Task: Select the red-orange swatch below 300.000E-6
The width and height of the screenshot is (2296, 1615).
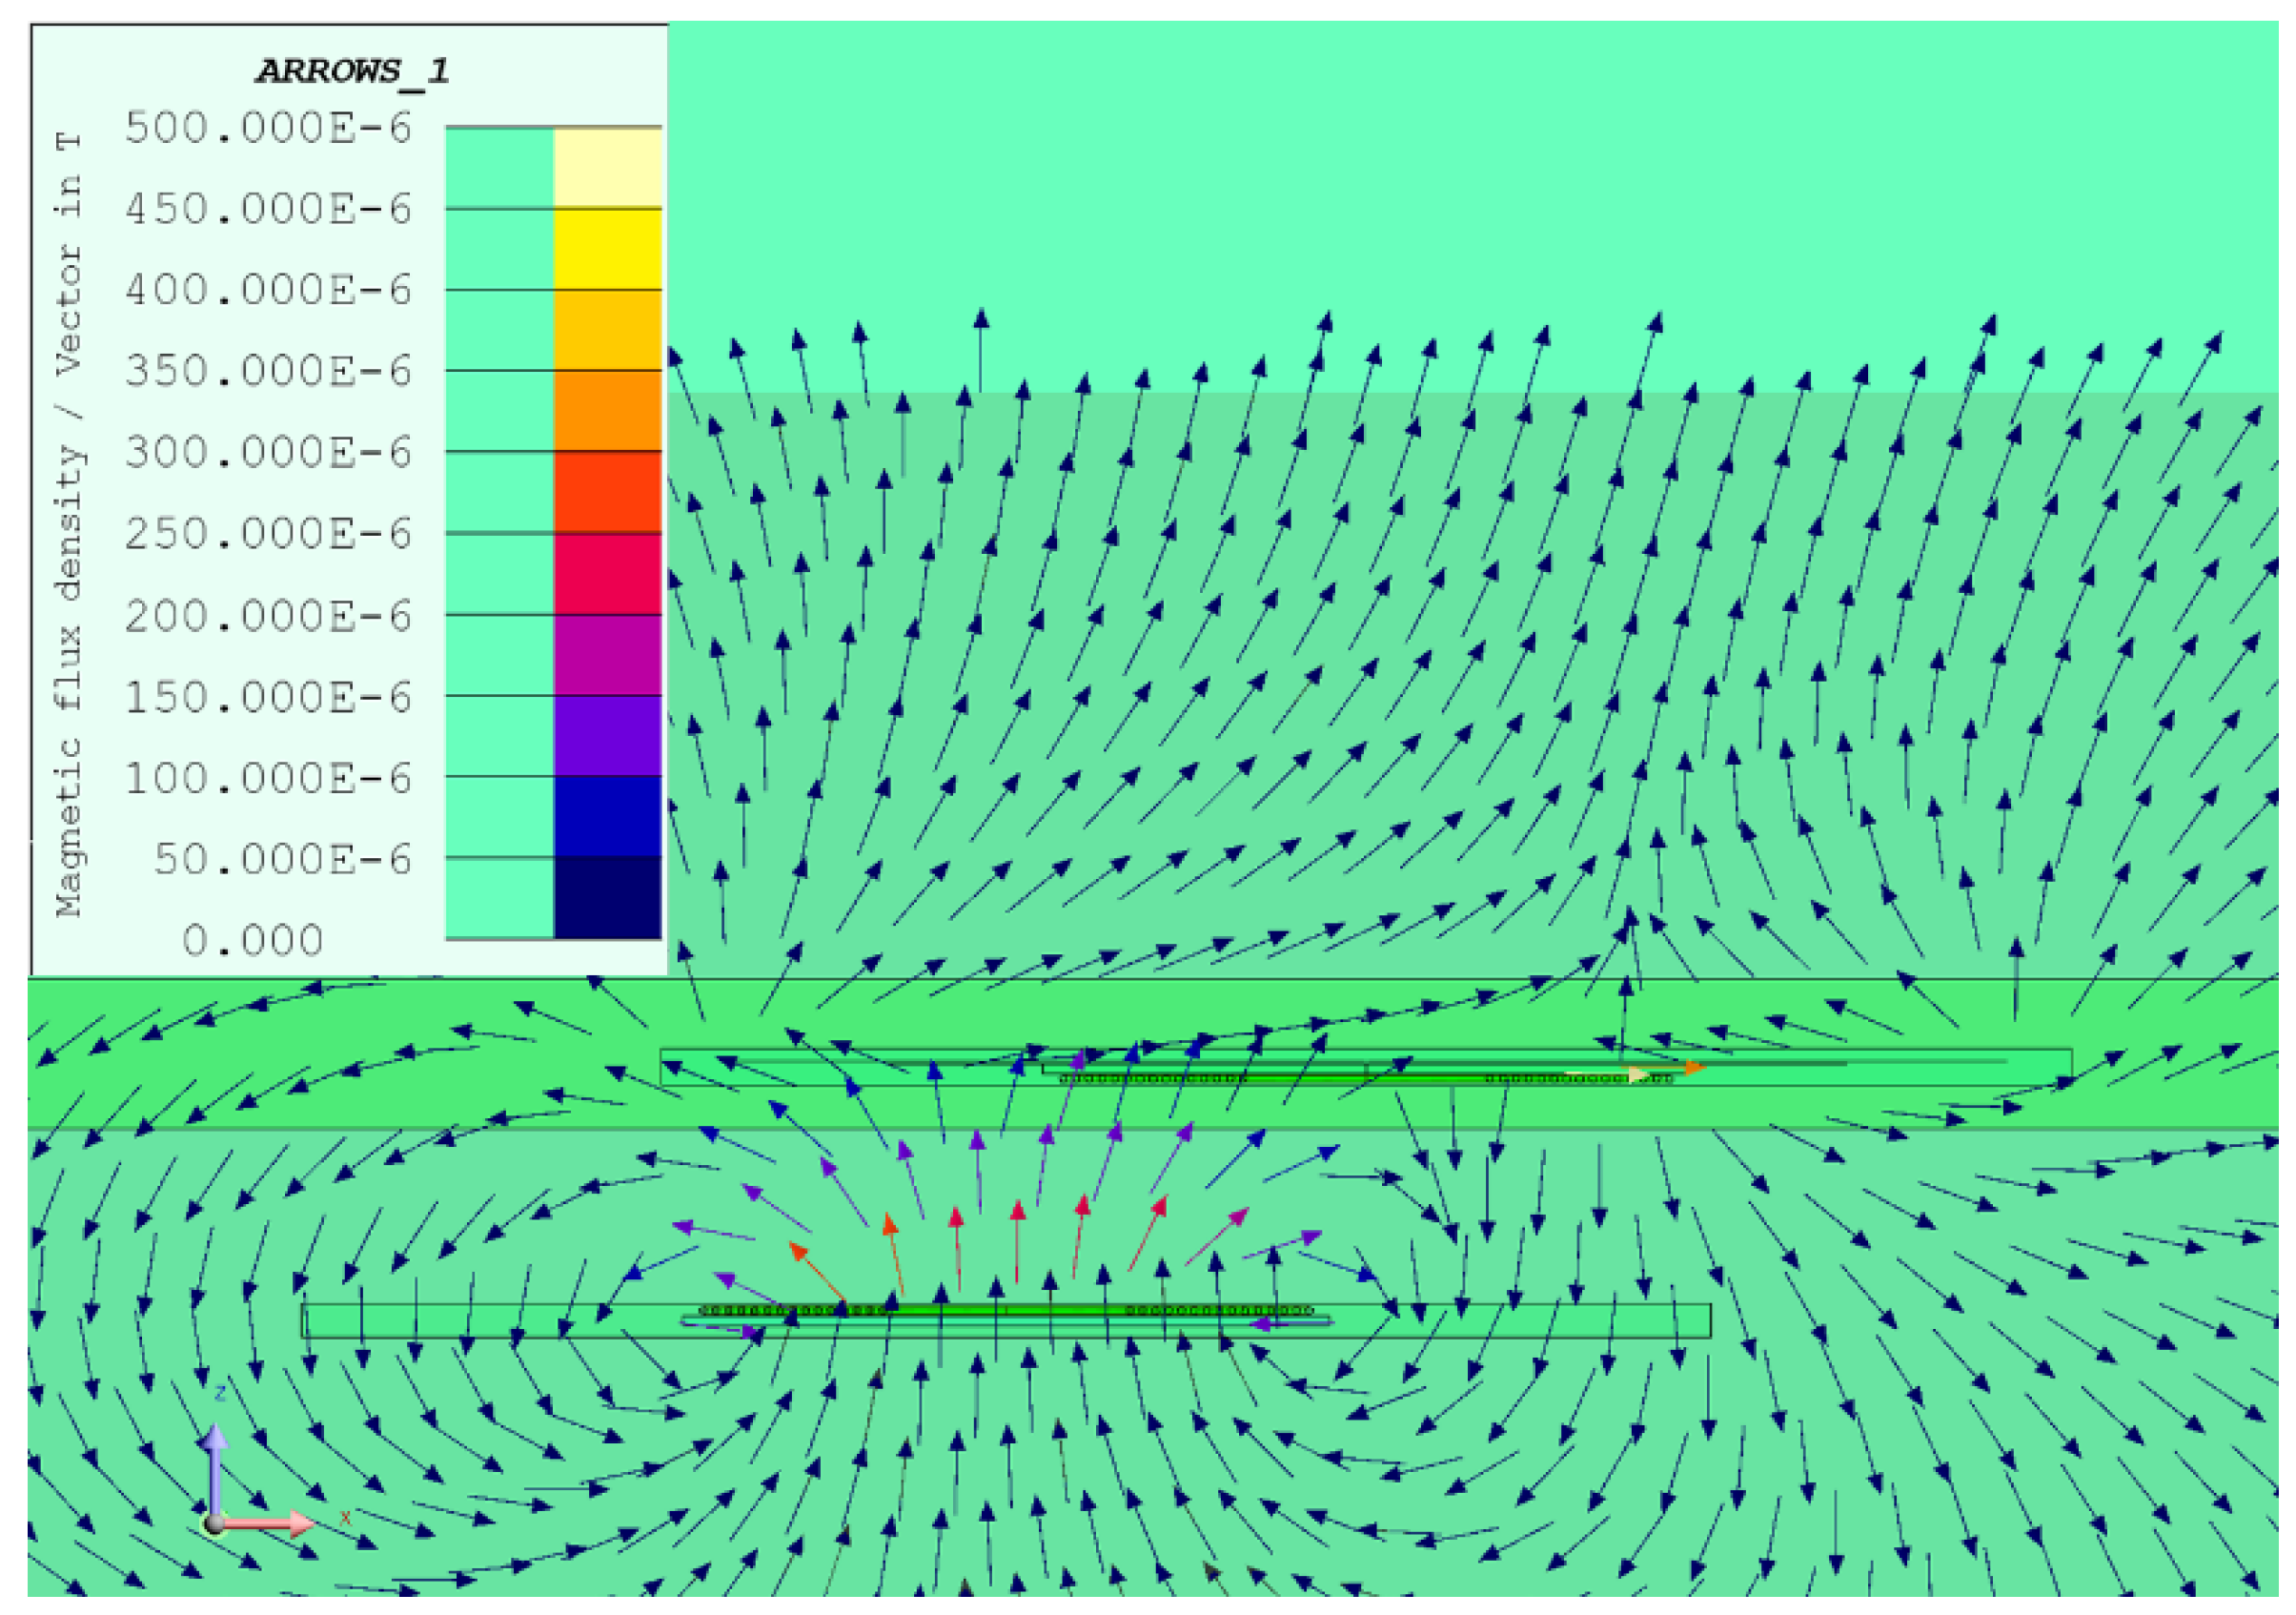Action: (607, 492)
